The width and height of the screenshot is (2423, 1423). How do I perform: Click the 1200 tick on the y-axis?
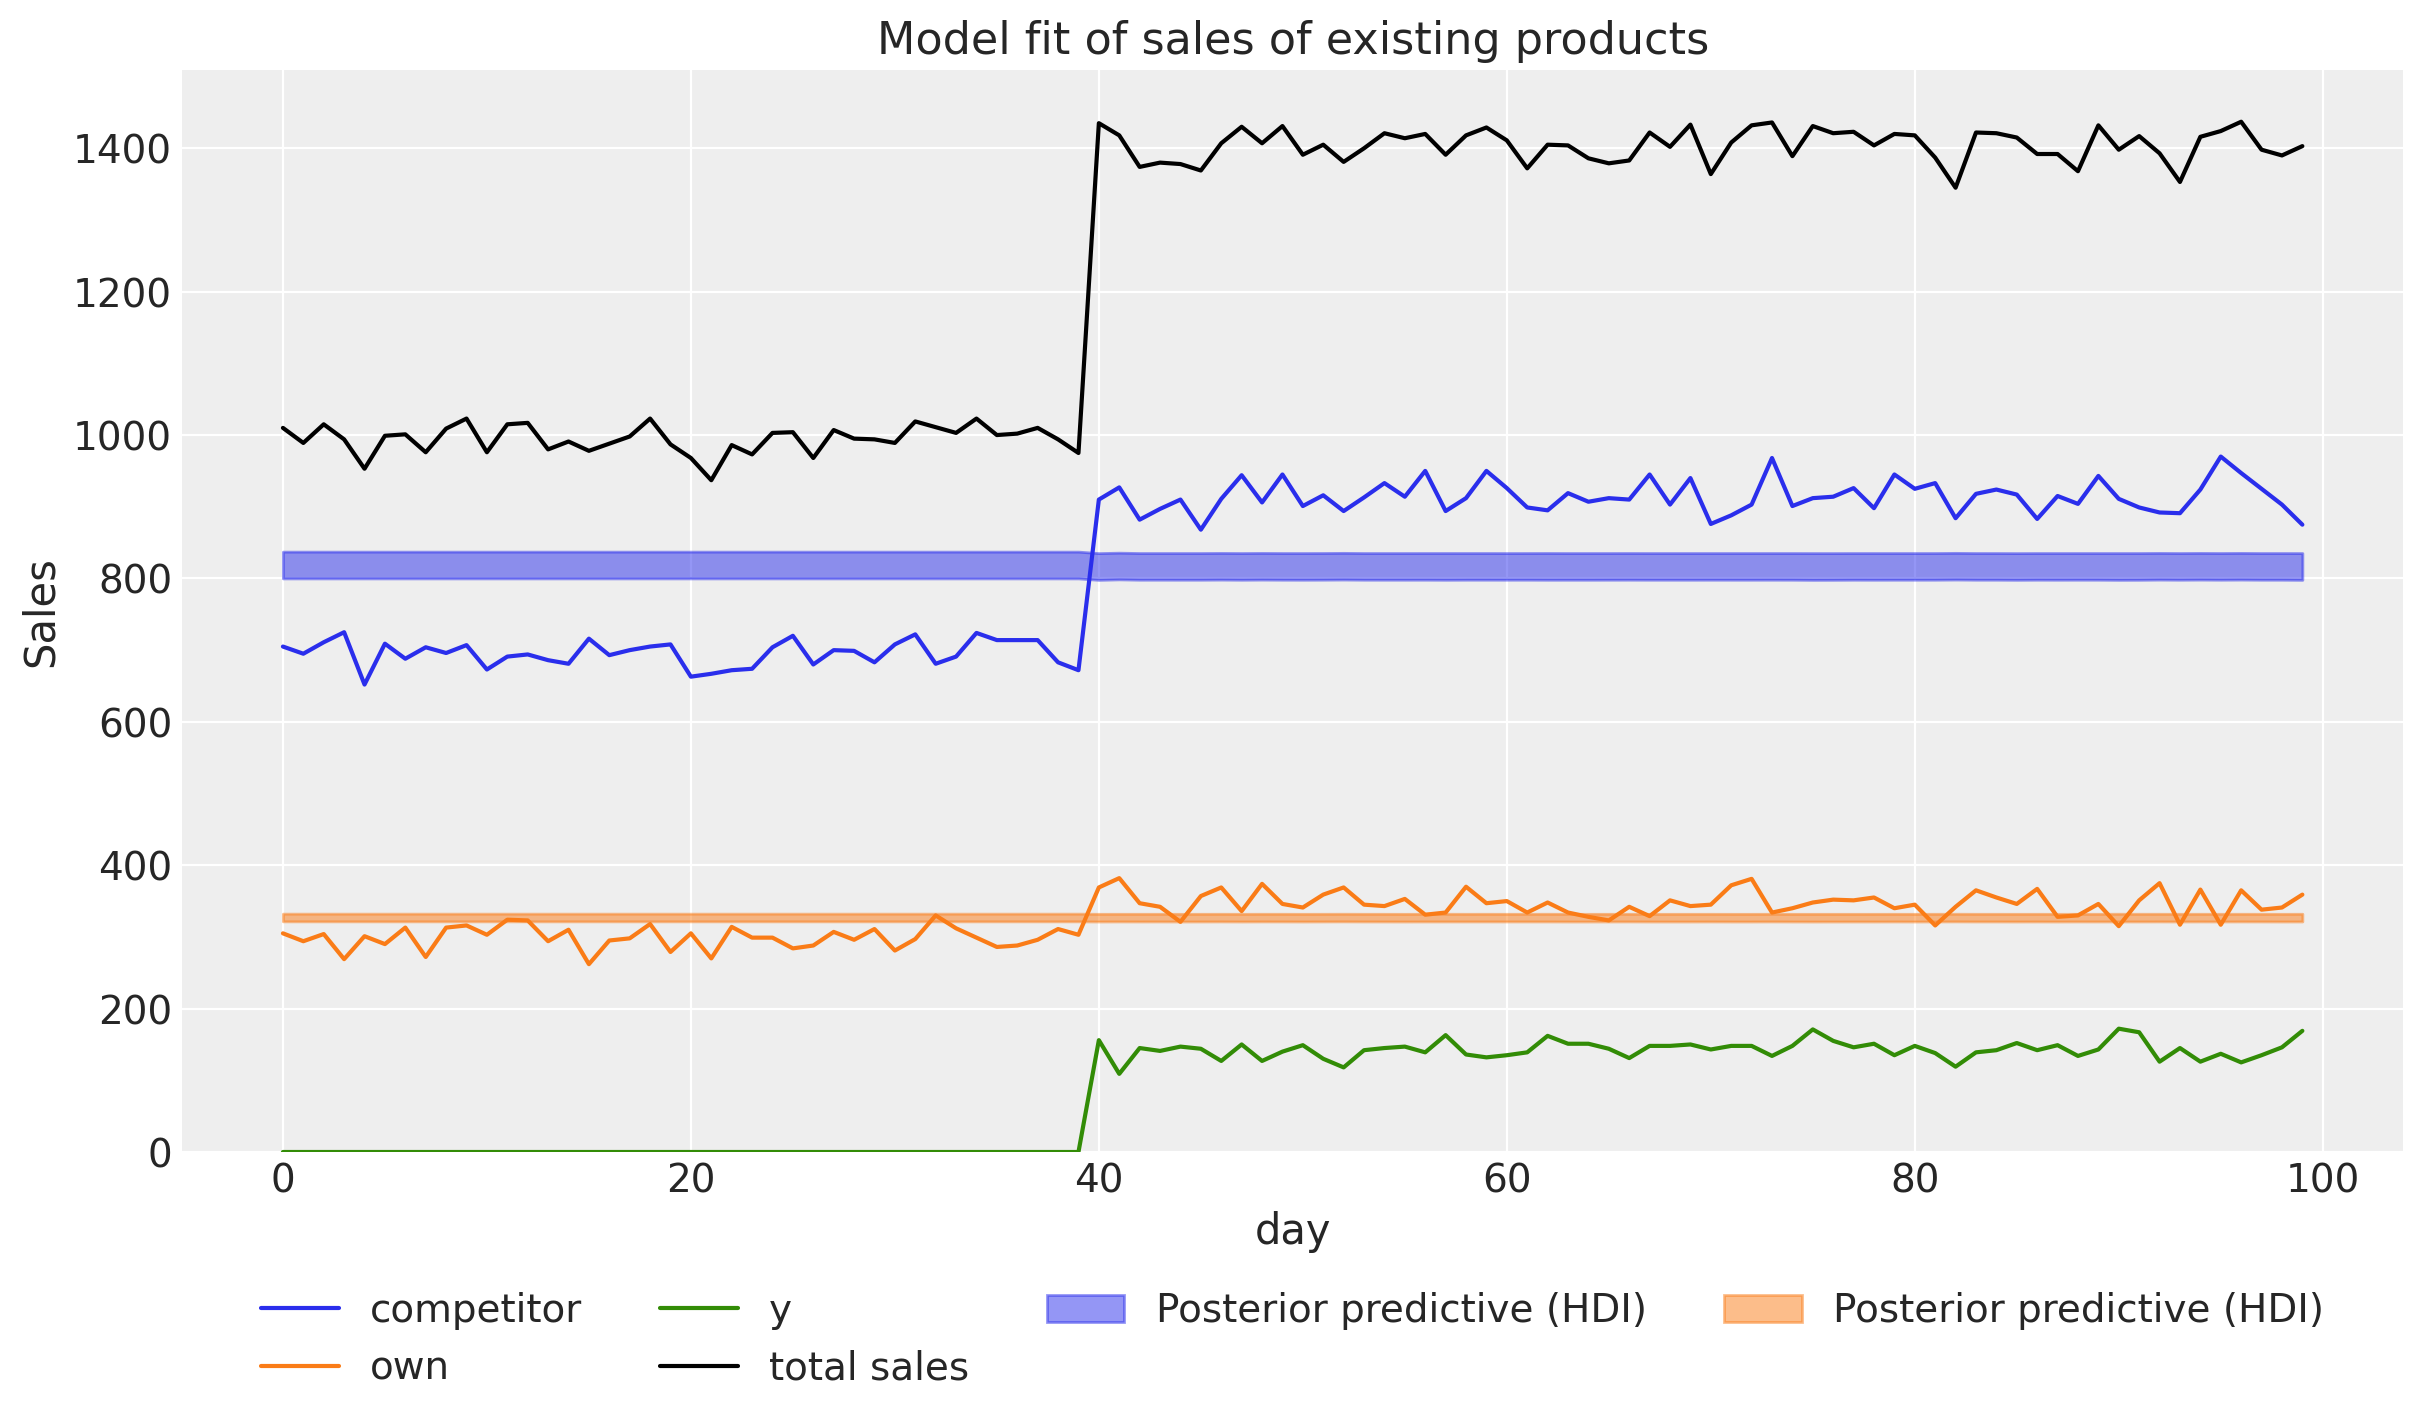[122, 293]
